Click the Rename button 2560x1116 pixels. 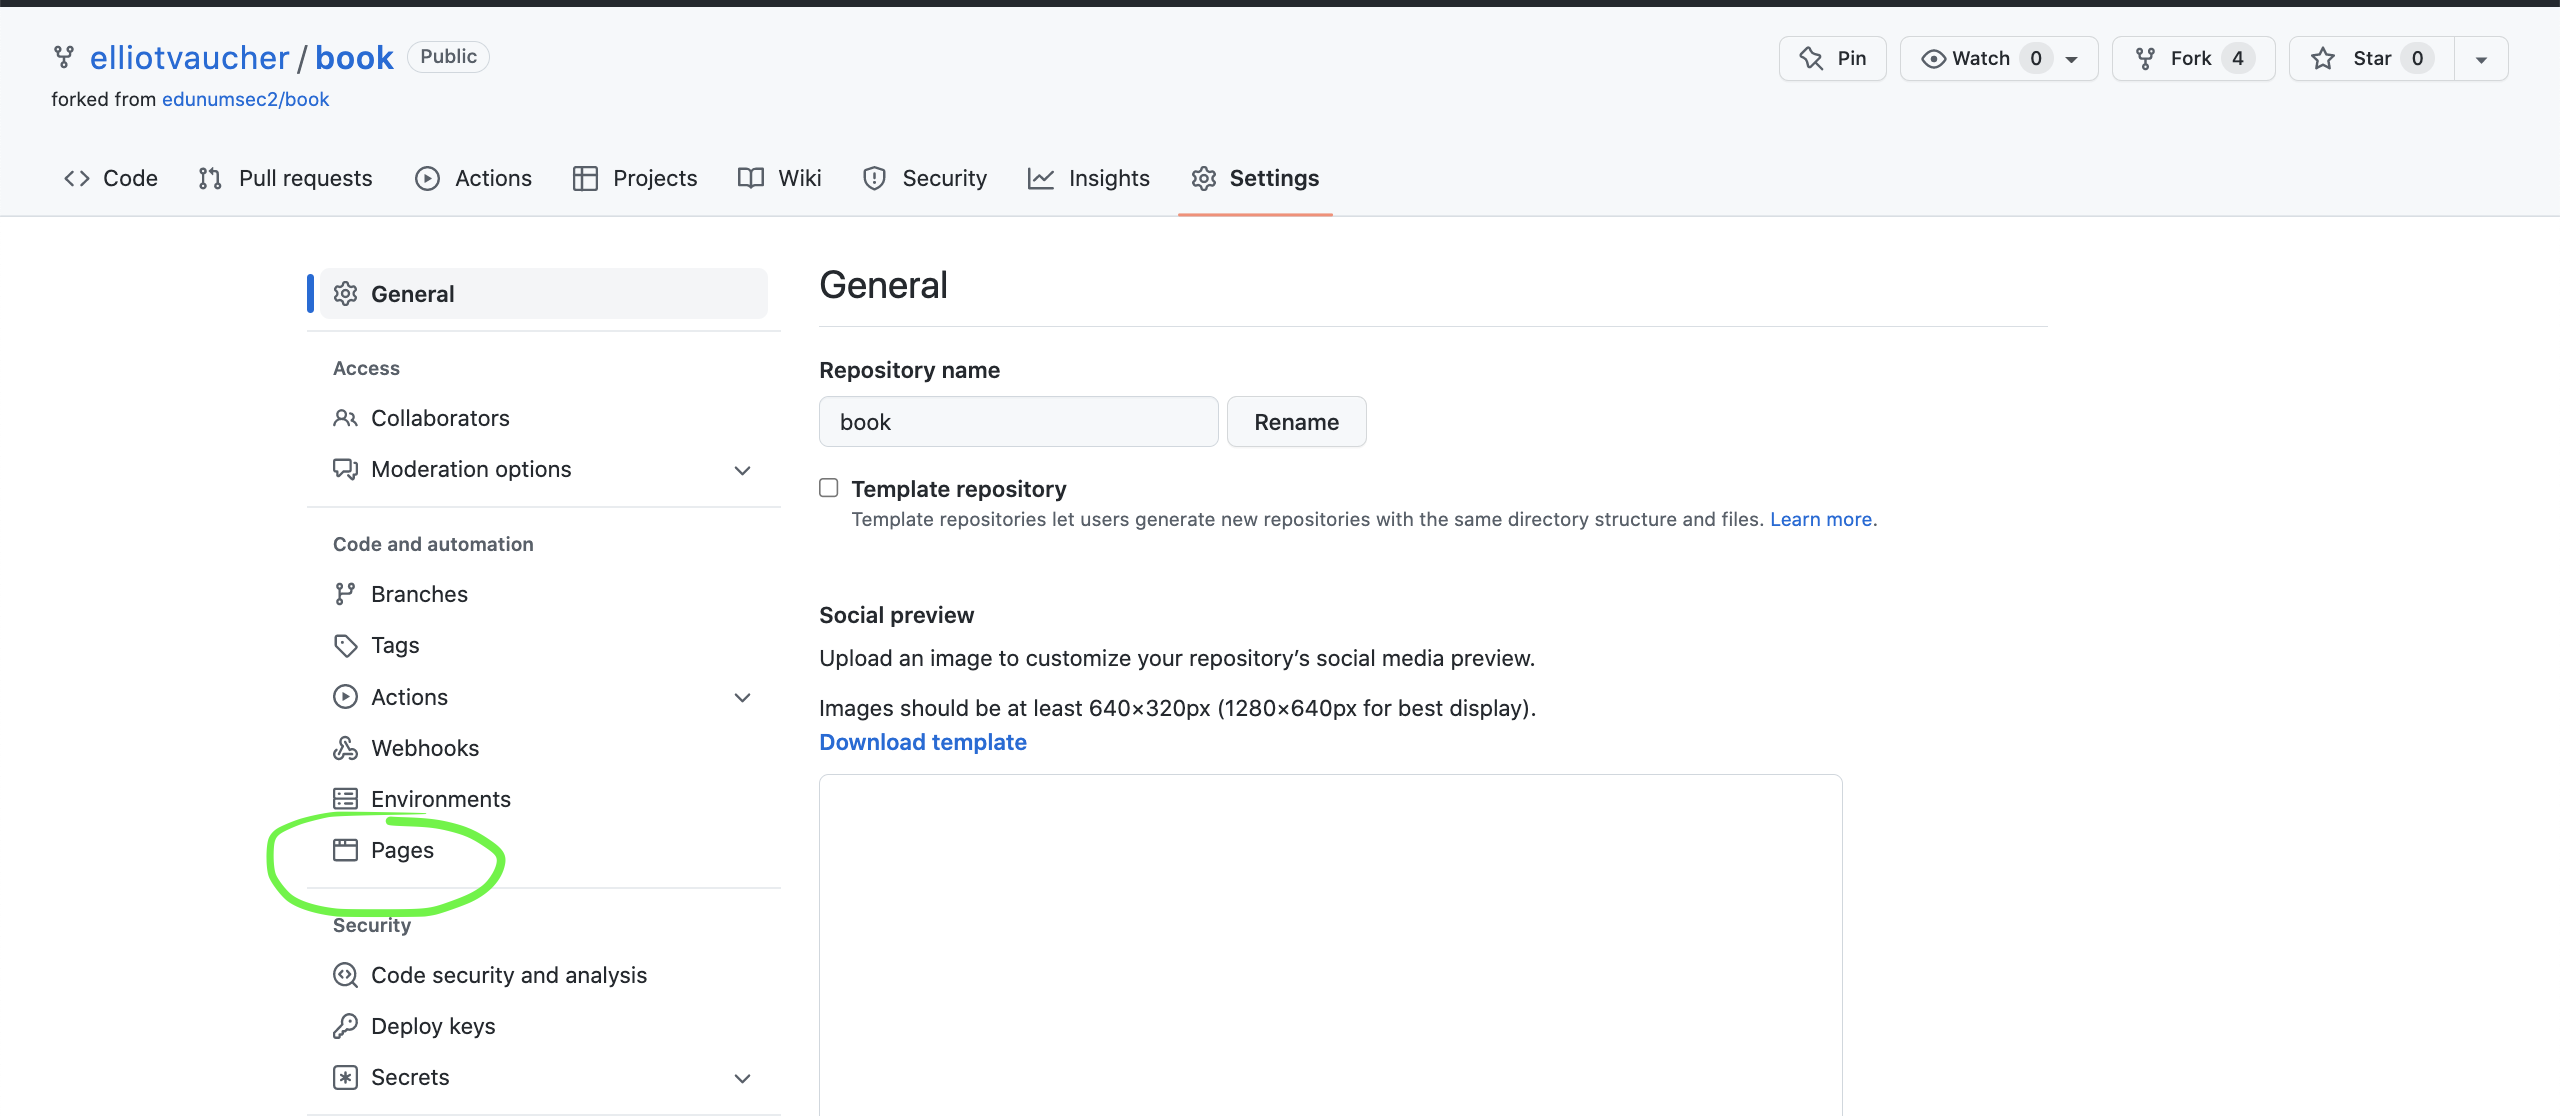tap(1296, 421)
